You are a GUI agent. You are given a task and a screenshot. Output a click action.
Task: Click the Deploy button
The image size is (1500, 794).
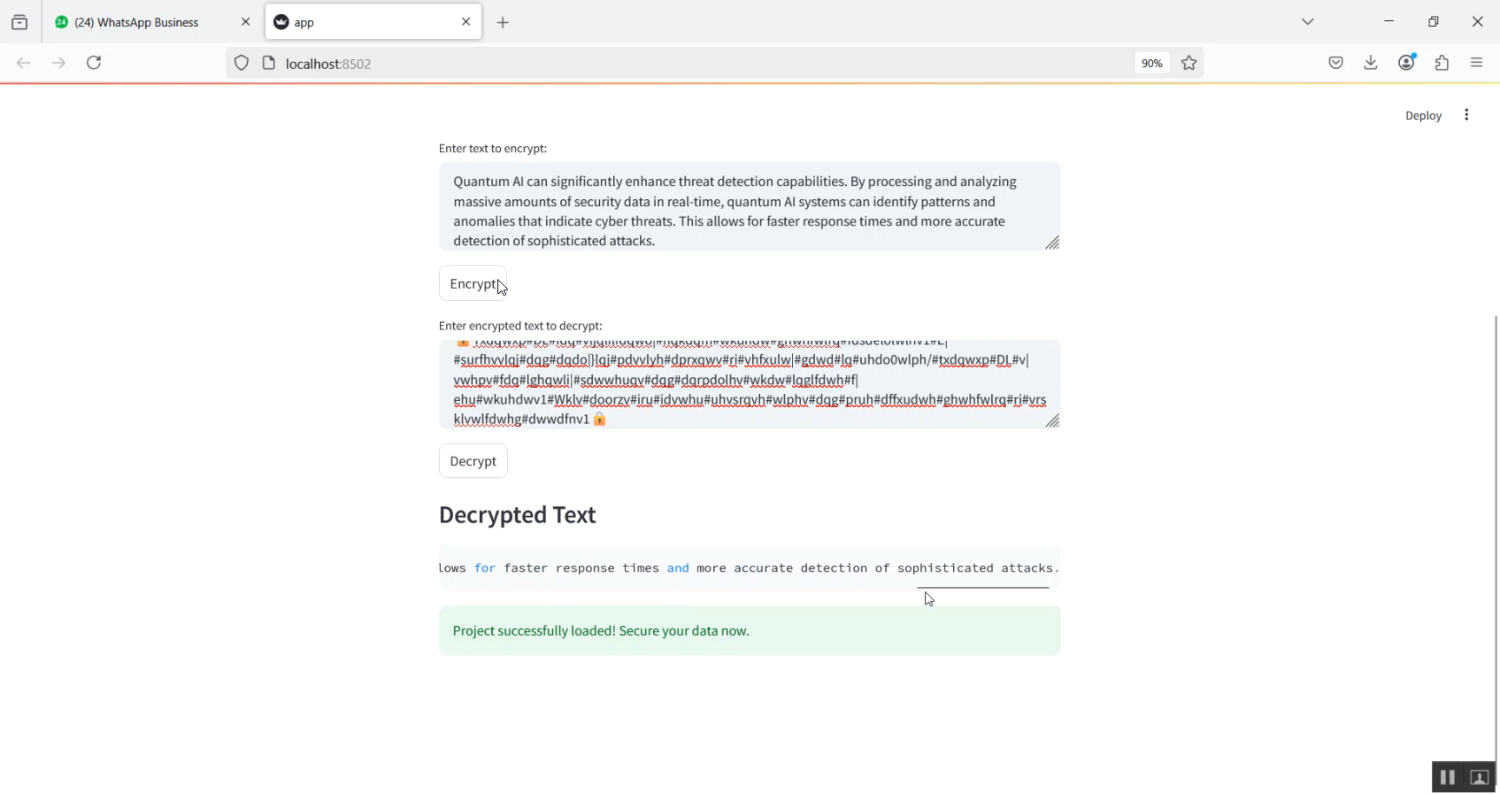point(1423,115)
